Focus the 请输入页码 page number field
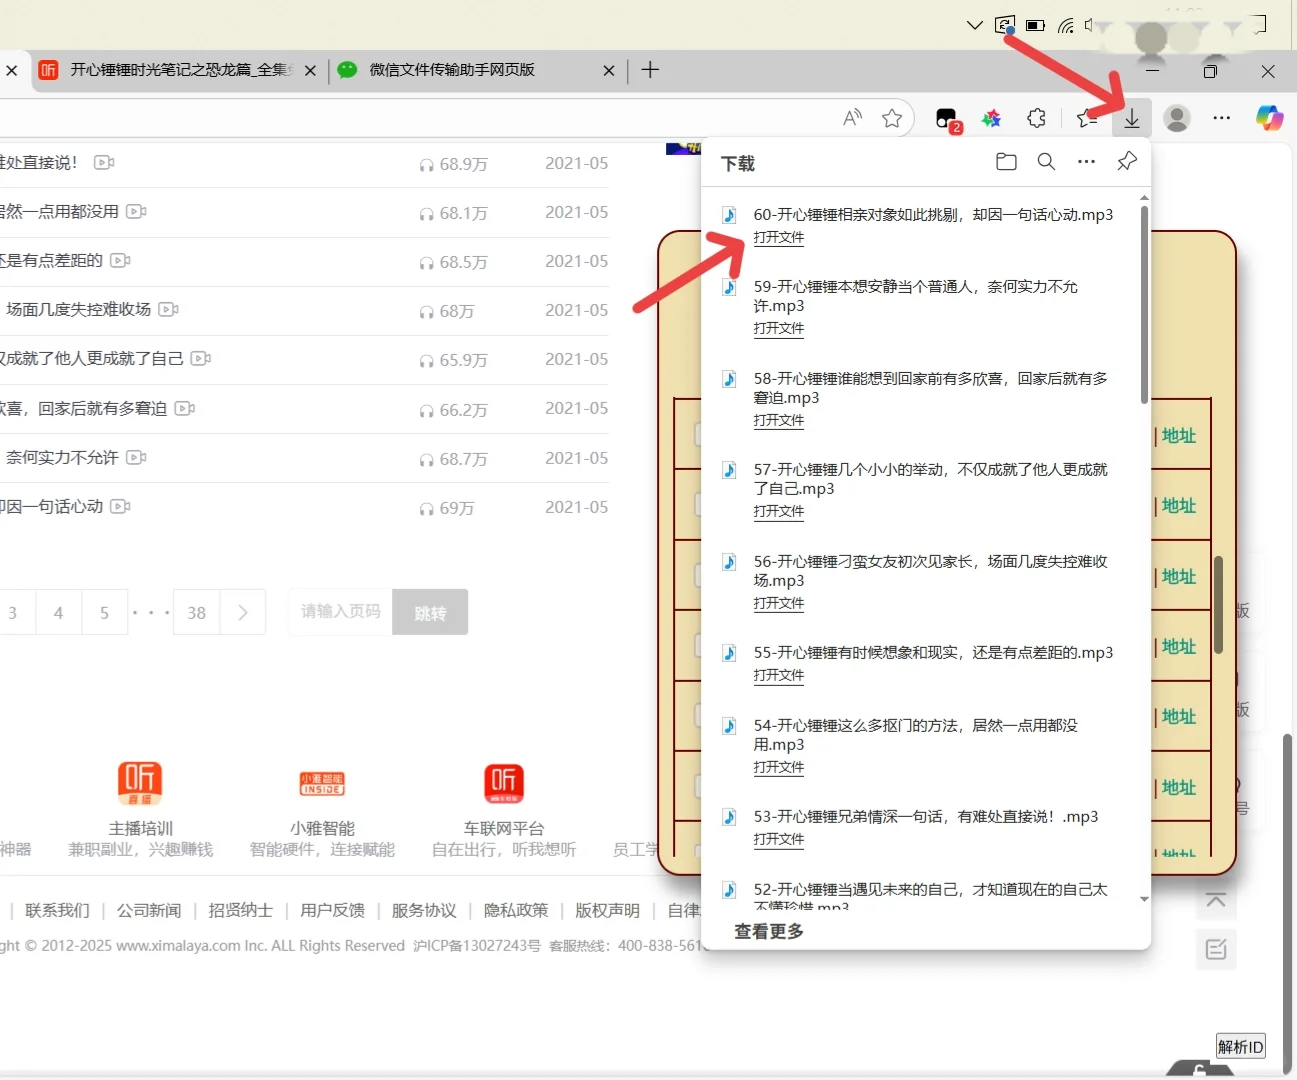1297x1080 pixels. [340, 612]
